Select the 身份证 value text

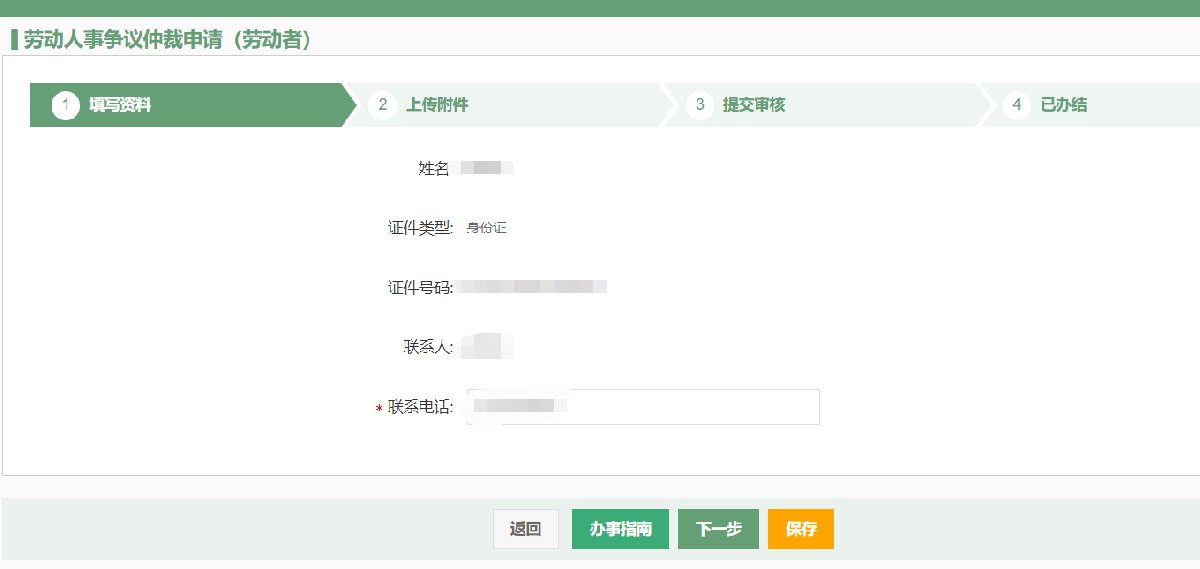(x=487, y=228)
